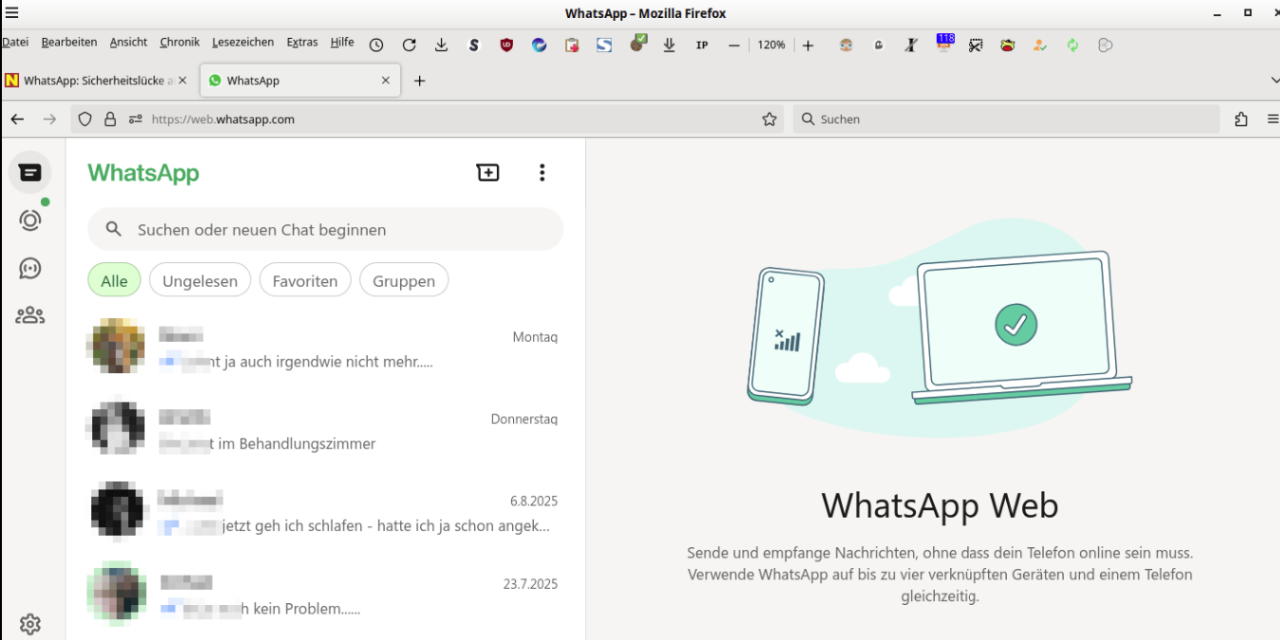
Task: Reload the page with the refresh icon
Action: pyautogui.click(x=409, y=45)
